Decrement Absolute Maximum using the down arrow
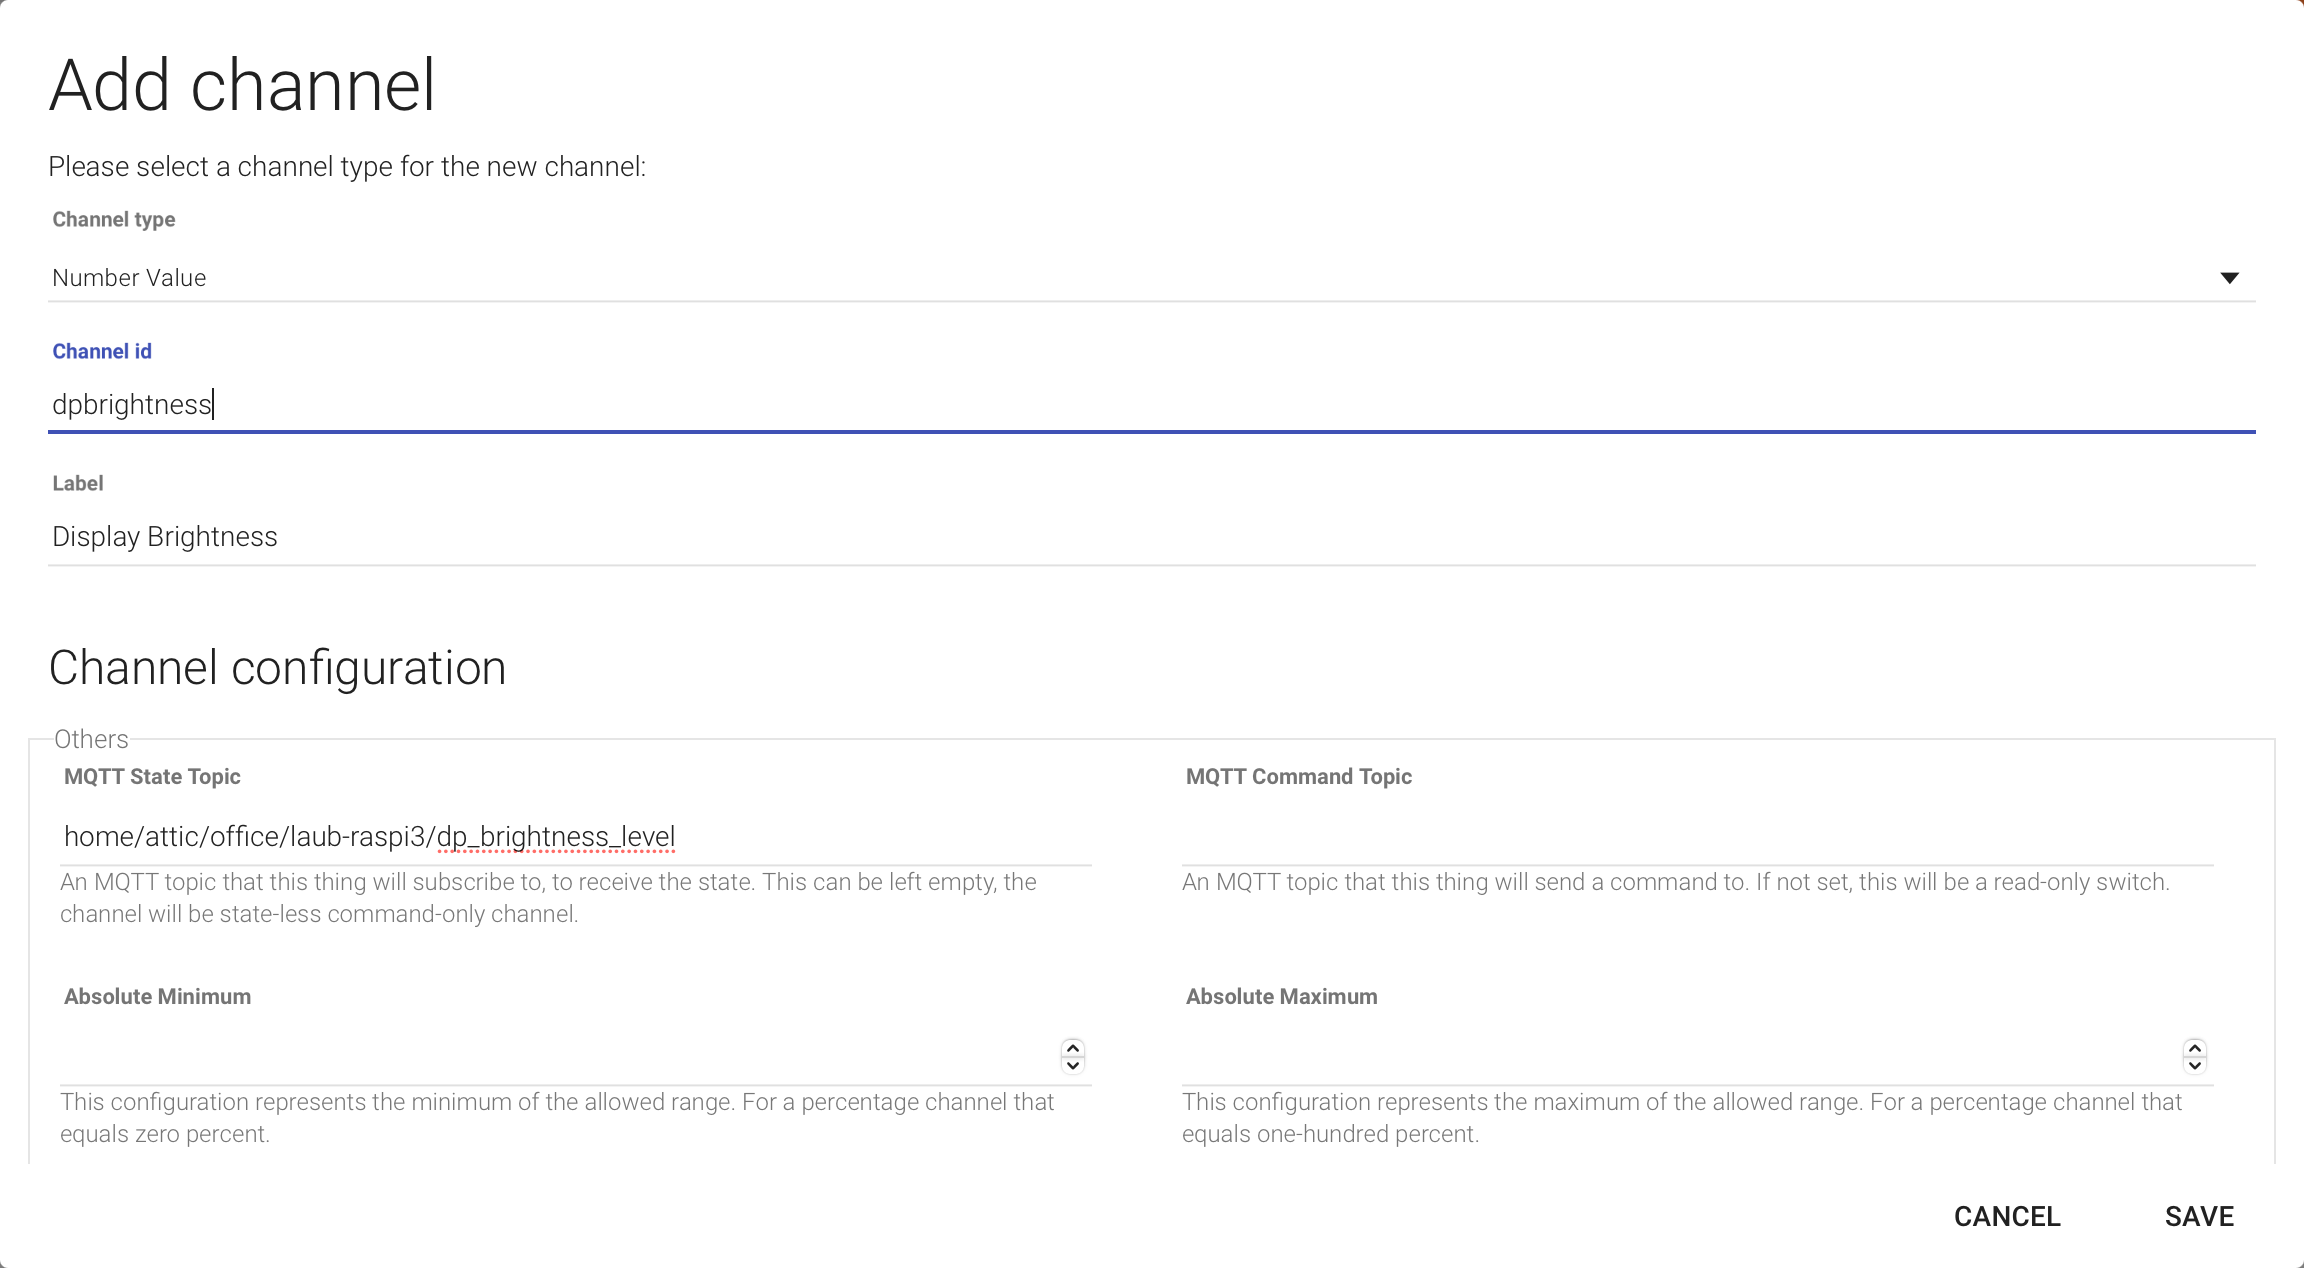The image size is (2304, 1268). tap(2195, 1066)
